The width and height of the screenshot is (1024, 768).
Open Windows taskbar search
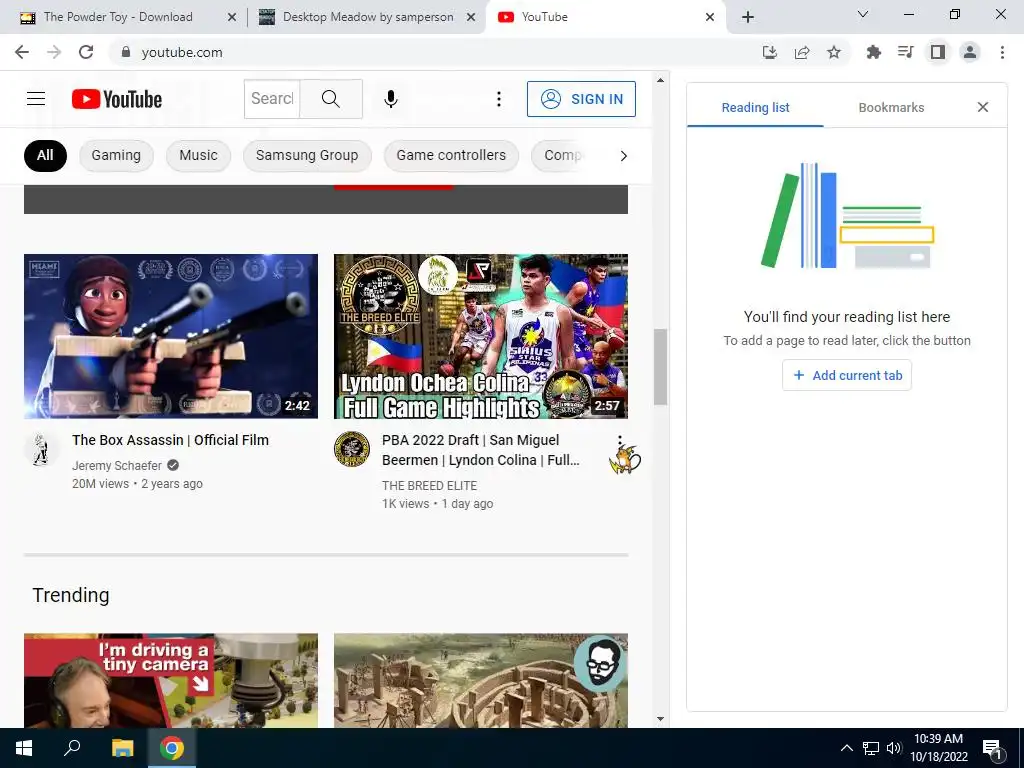coord(72,748)
